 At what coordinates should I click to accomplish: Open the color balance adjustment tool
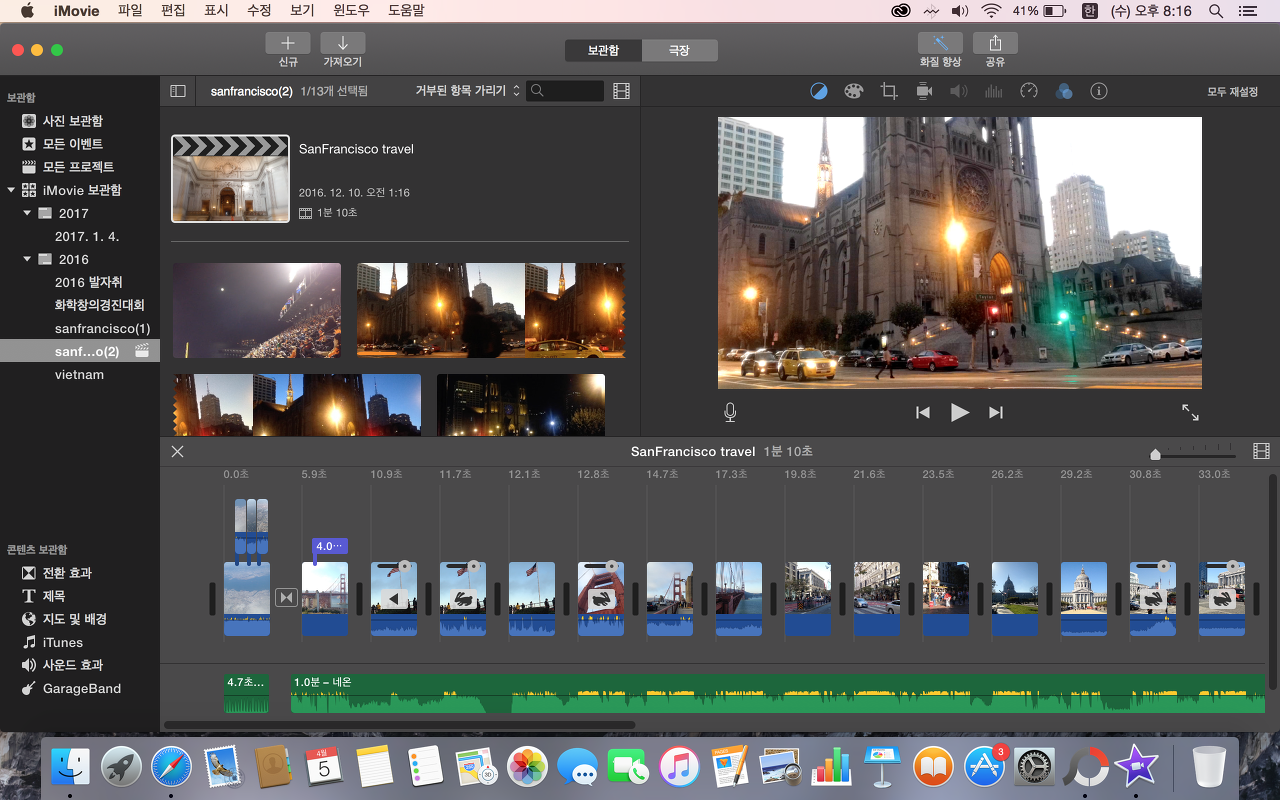point(819,91)
